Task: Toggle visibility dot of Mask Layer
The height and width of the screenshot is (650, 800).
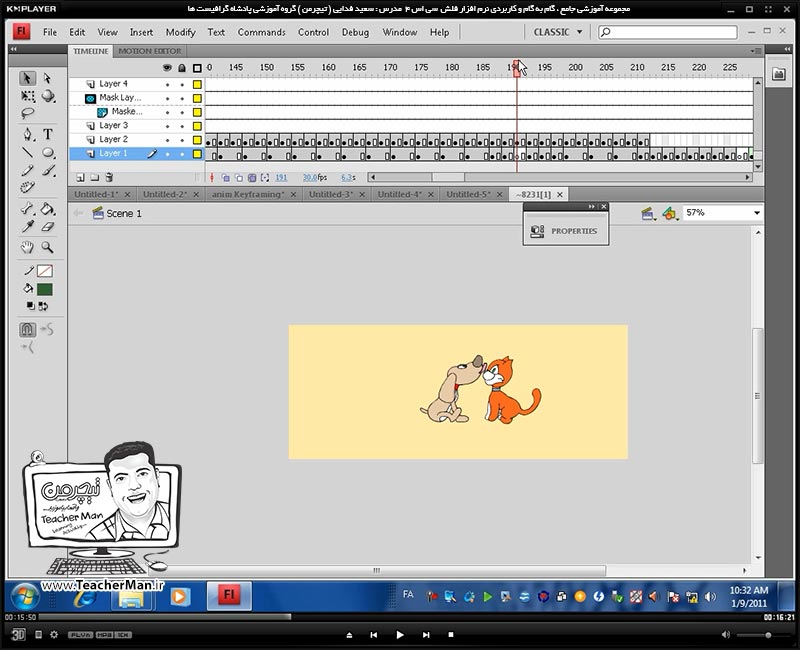Action: tap(167, 98)
